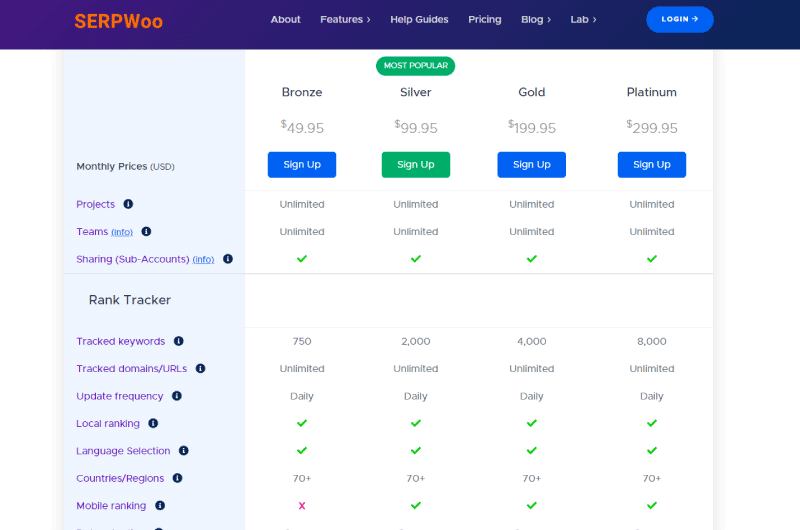Screen dimensions: 800x530
Task: Click the Local ranking label
Action: coord(108,424)
